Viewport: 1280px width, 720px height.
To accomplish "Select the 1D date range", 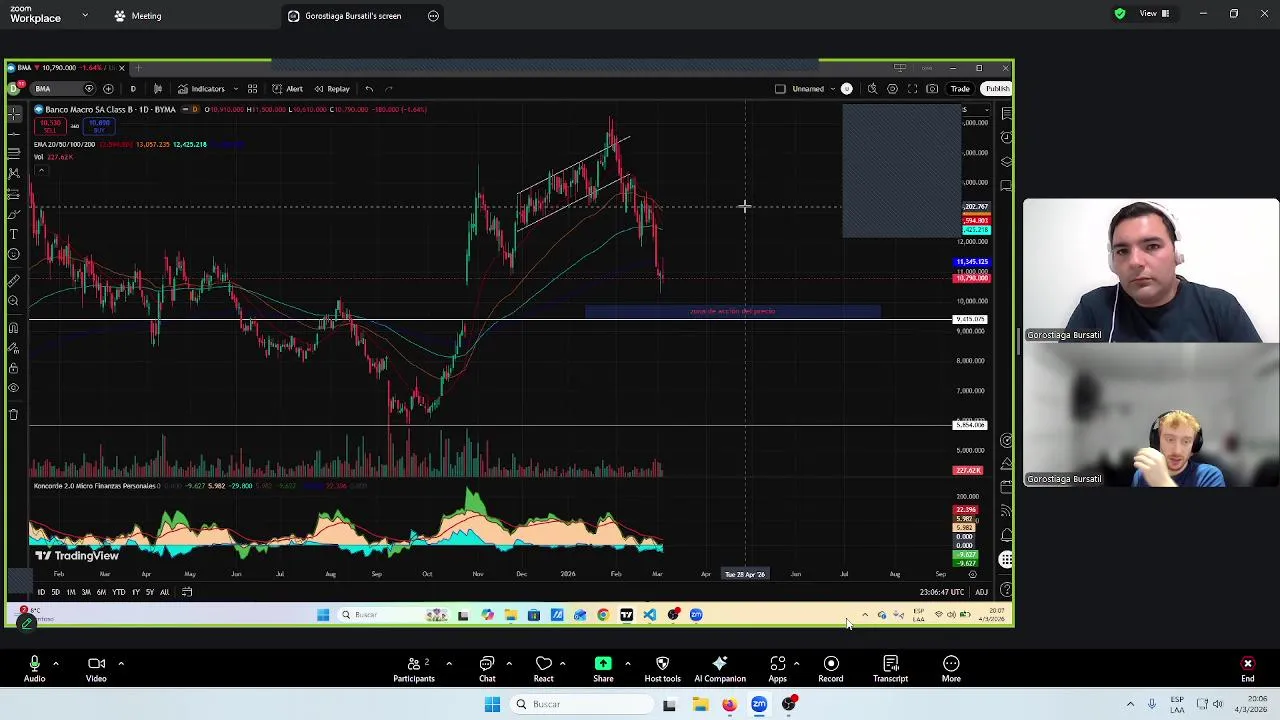I will 41,592.
